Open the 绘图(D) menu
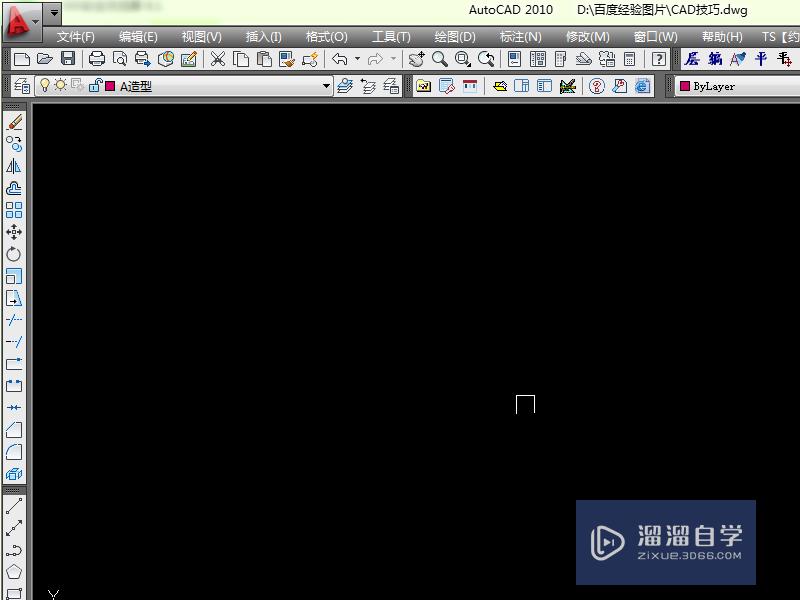 coord(455,35)
